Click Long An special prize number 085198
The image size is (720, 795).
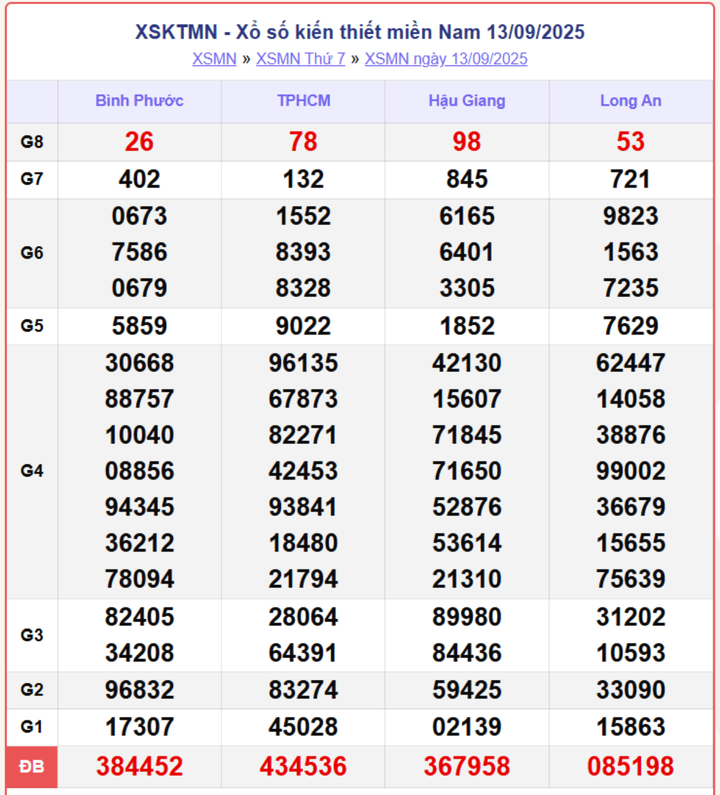pyautogui.click(x=630, y=767)
